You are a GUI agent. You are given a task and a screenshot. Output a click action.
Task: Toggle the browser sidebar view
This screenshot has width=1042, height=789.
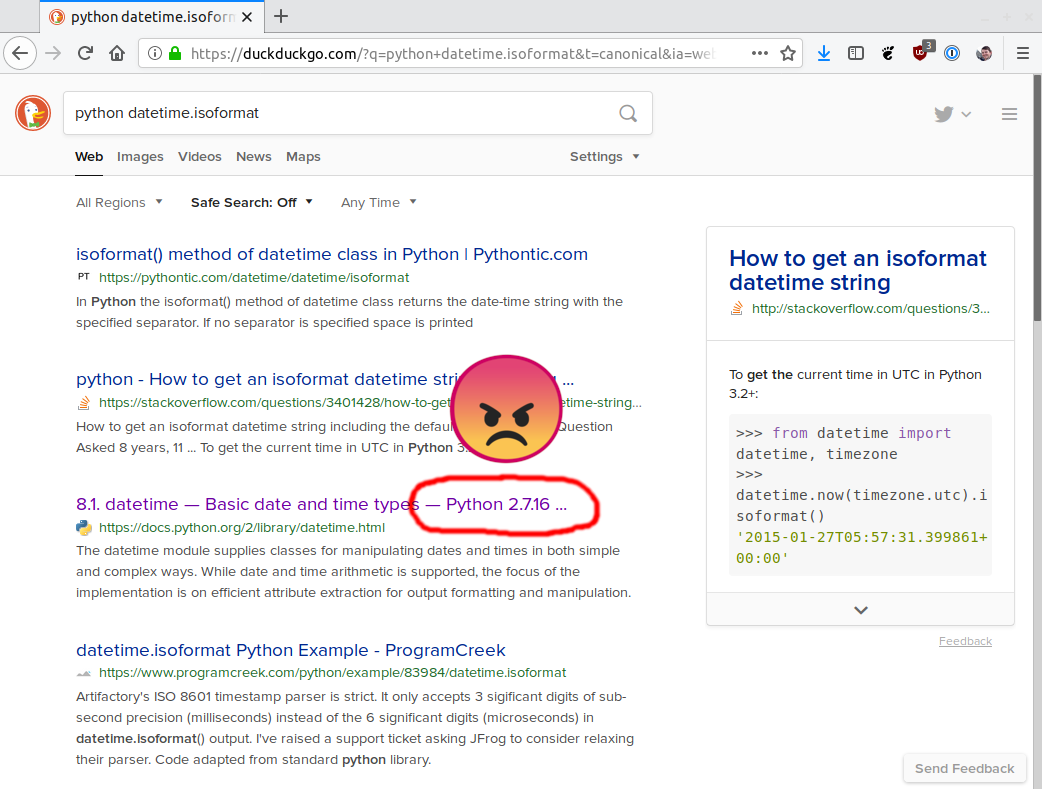(x=856, y=53)
